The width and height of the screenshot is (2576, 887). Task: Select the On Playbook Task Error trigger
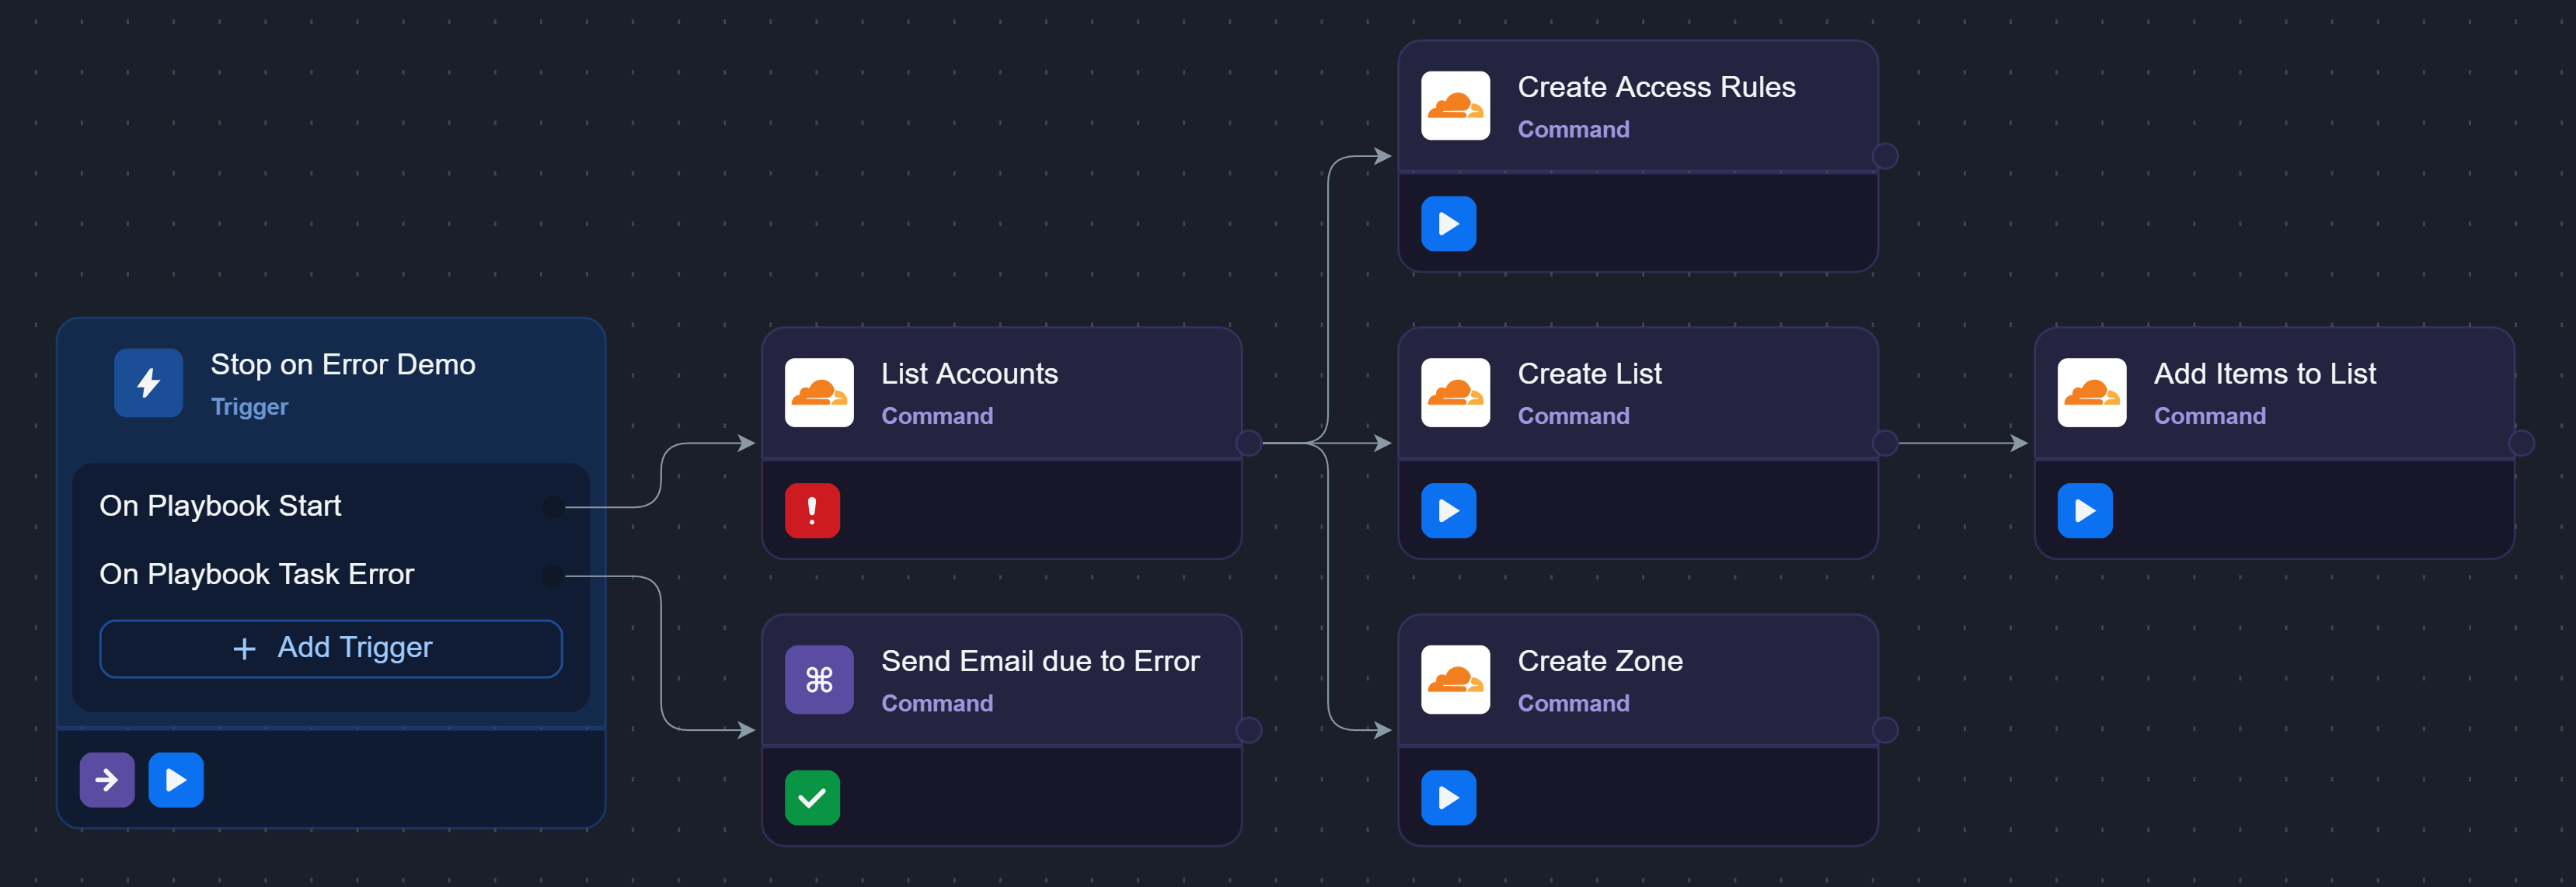[x=256, y=574]
